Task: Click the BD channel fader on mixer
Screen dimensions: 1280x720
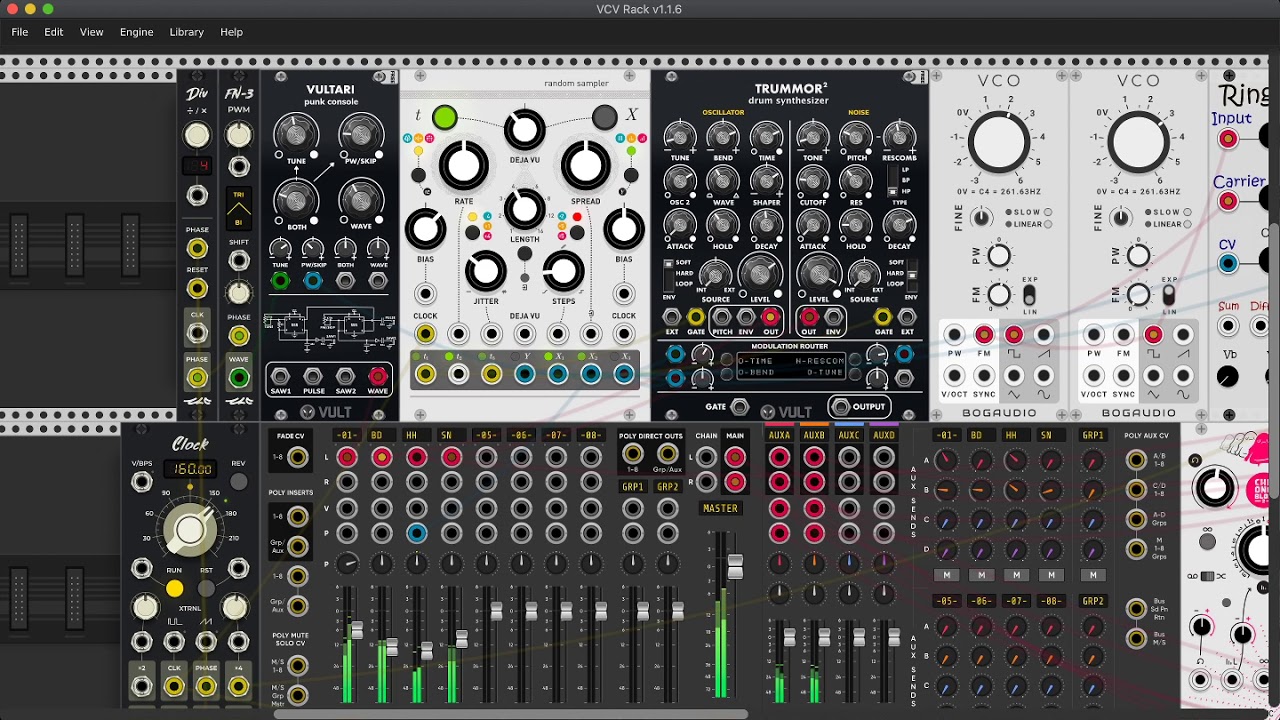Action: [391, 647]
